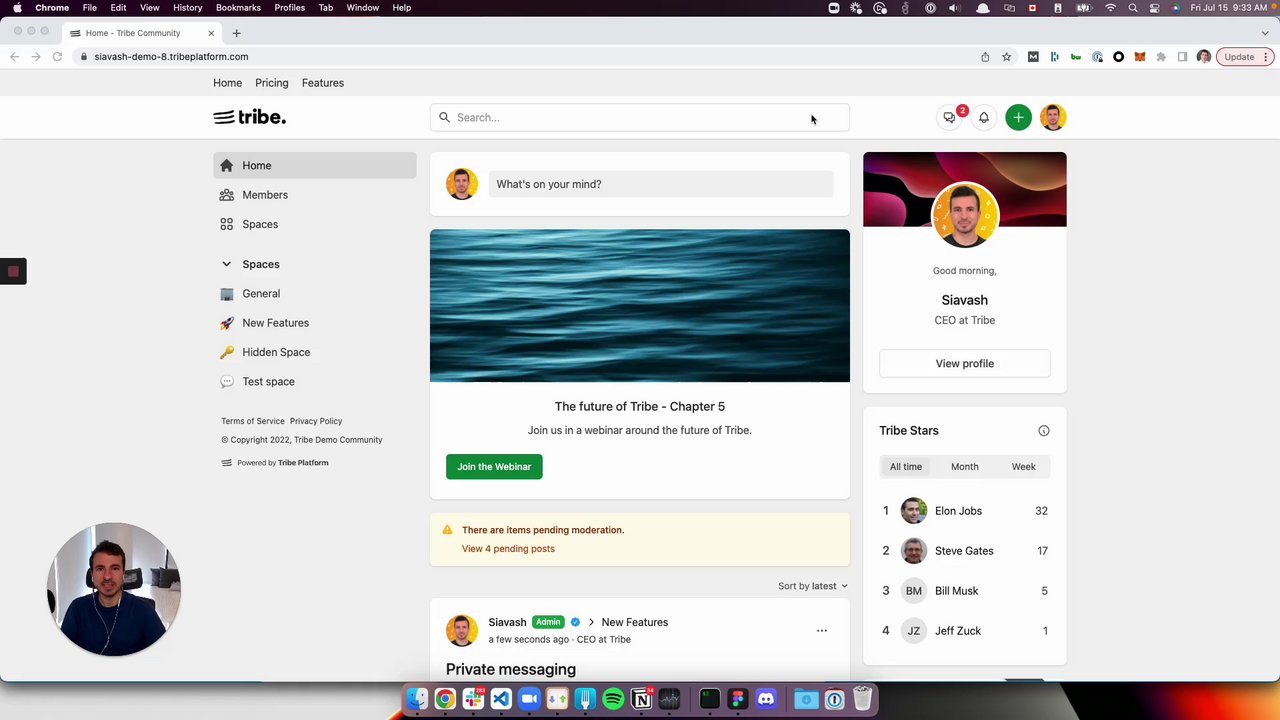Open Spotify from the Dock

[614, 699]
